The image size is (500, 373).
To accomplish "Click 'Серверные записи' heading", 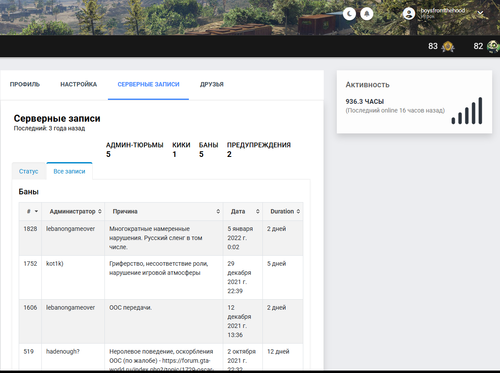I will 57,118.
